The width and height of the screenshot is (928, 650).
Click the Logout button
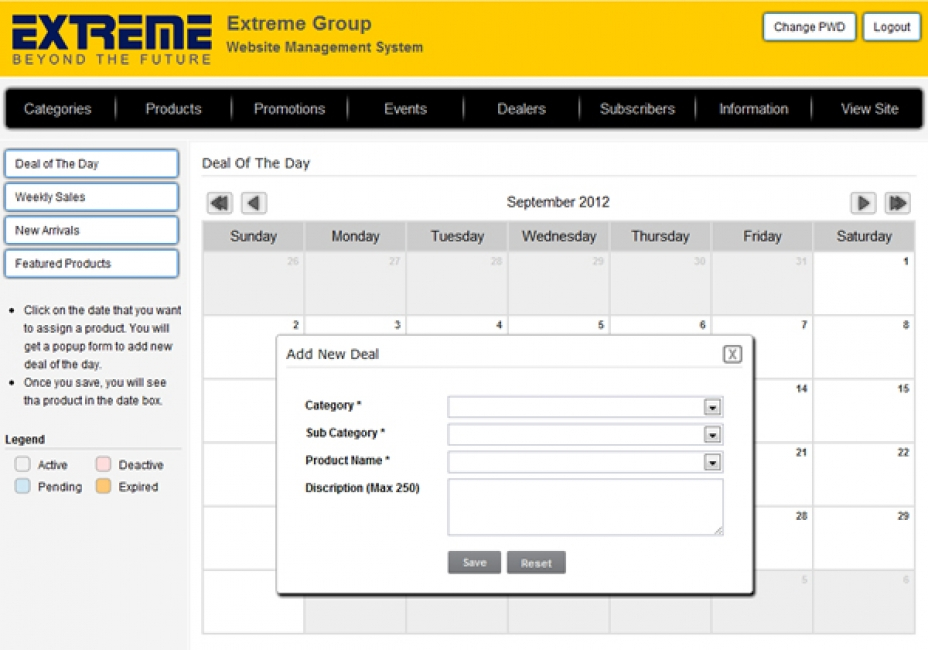[x=891, y=27]
